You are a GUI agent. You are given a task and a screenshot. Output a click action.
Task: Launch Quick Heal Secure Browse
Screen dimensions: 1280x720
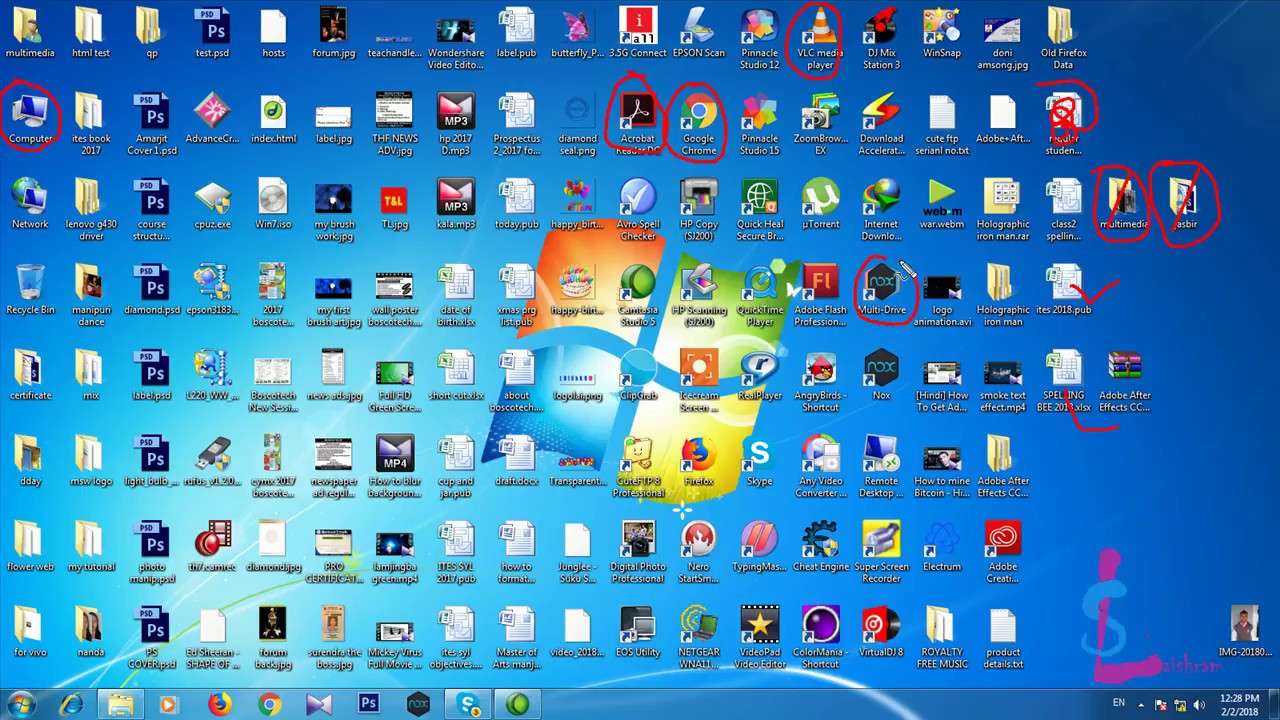coord(760,210)
